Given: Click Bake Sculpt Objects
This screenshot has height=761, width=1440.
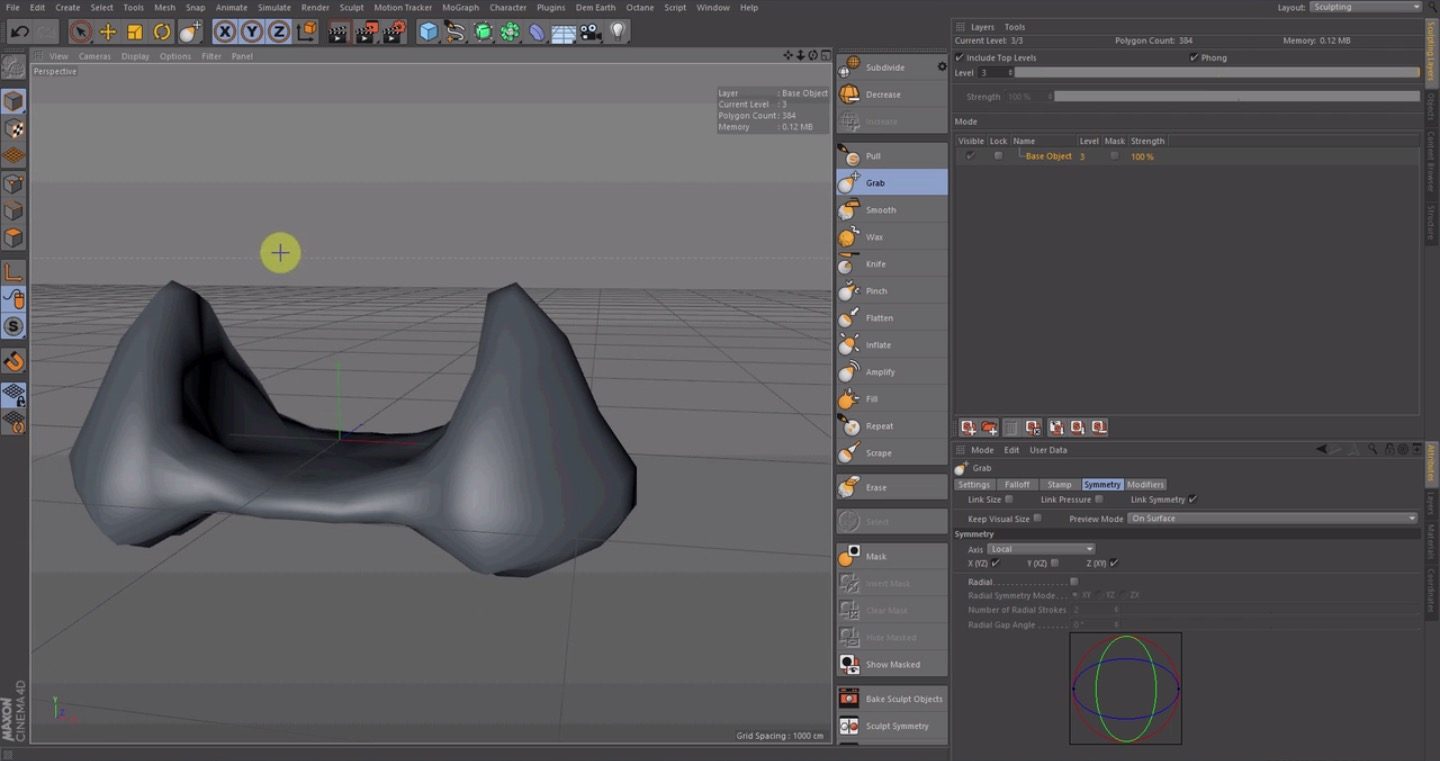Looking at the screenshot, I should (x=892, y=699).
